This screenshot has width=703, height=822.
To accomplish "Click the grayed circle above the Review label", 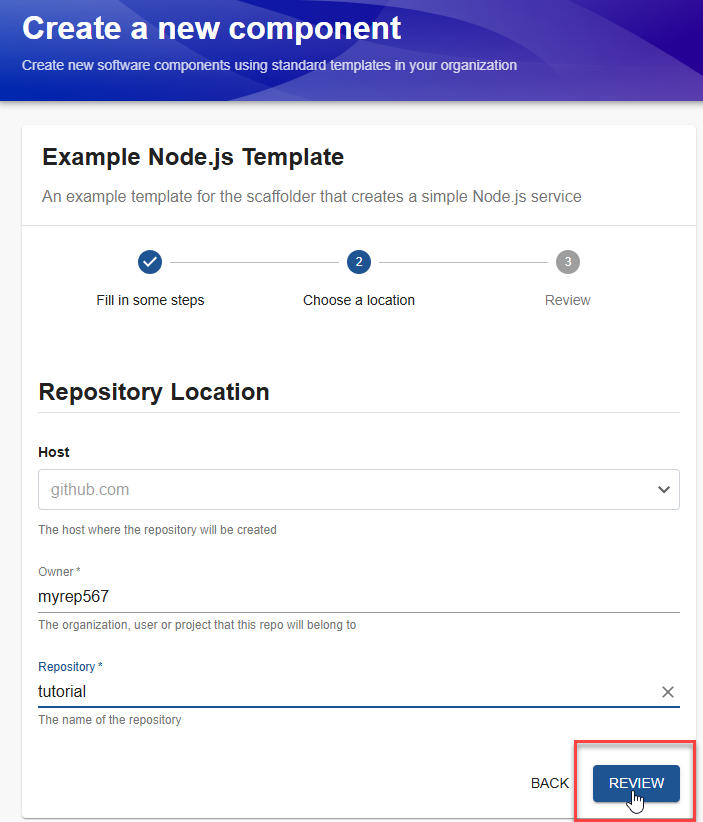I will coord(567,262).
